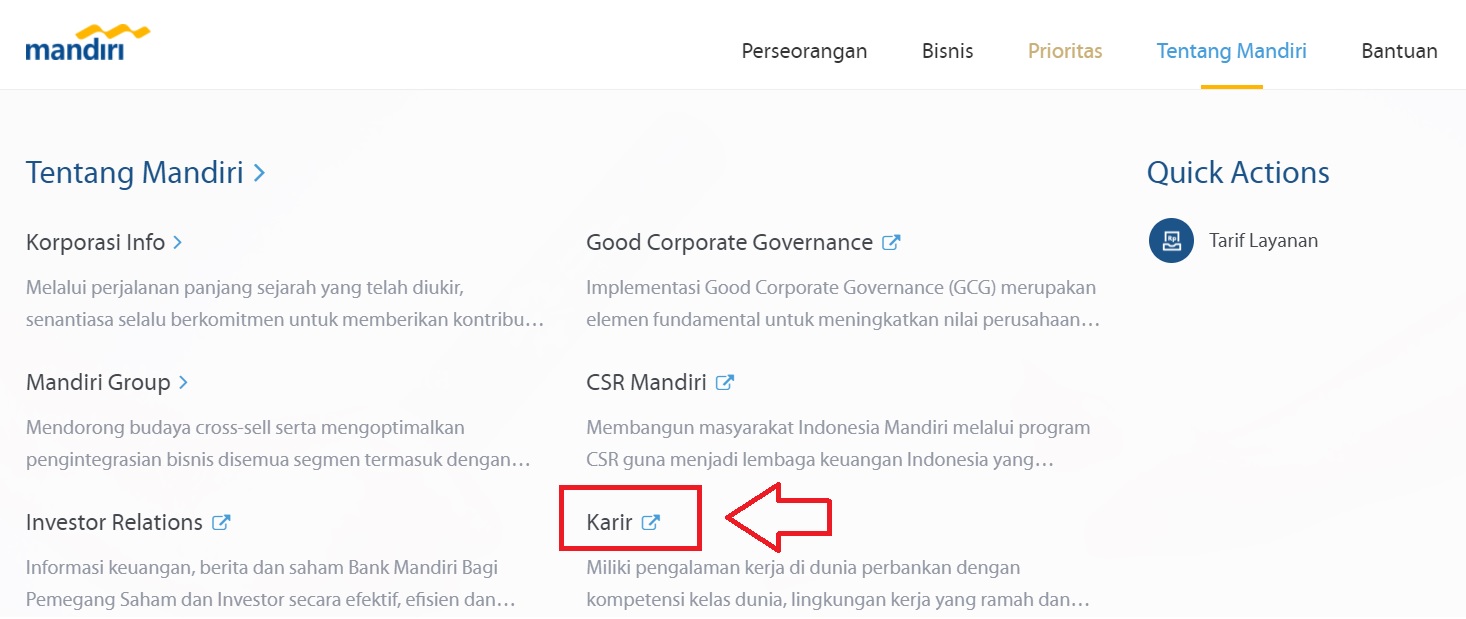Select the Prioritas menu item
Screen dimensions: 1466x619
click(x=1065, y=51)
